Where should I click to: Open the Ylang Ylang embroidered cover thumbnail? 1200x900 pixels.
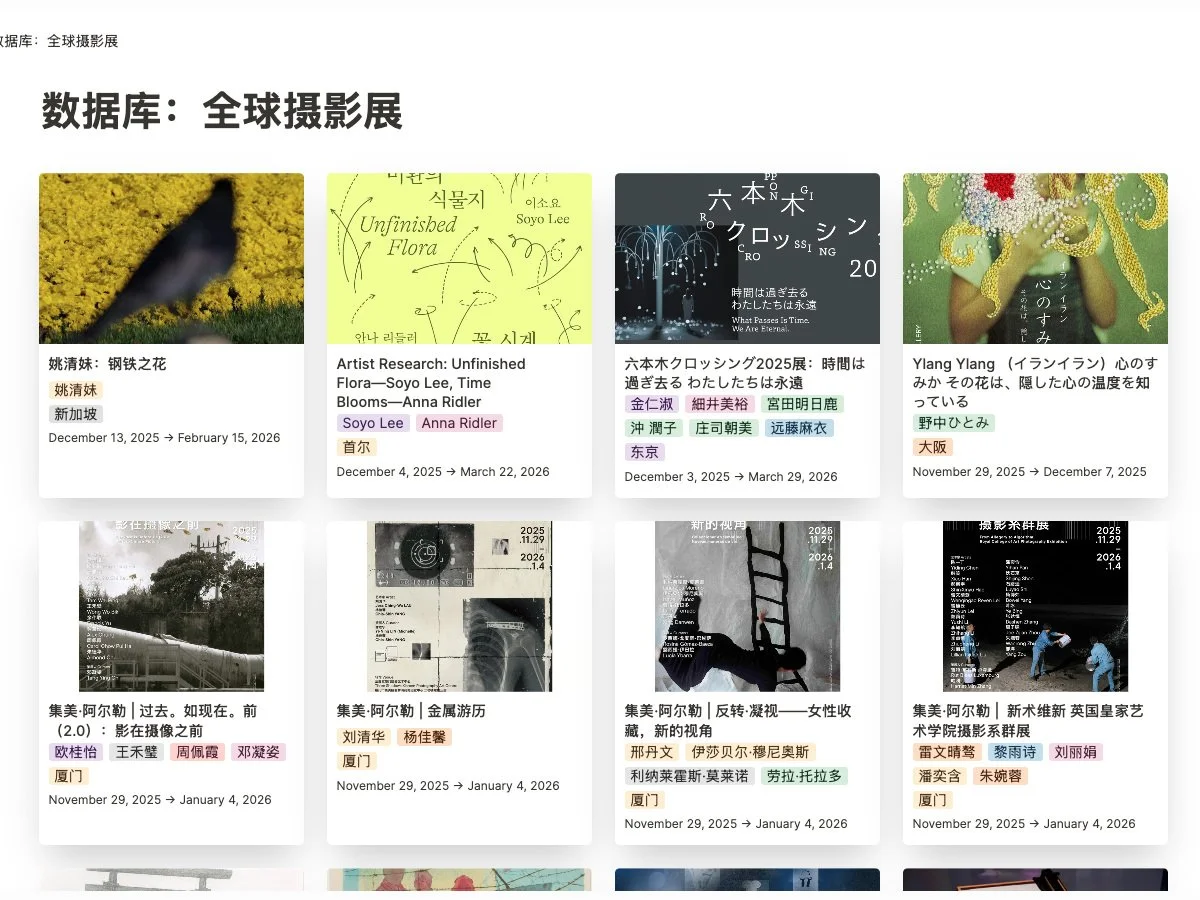[1035, 258]
